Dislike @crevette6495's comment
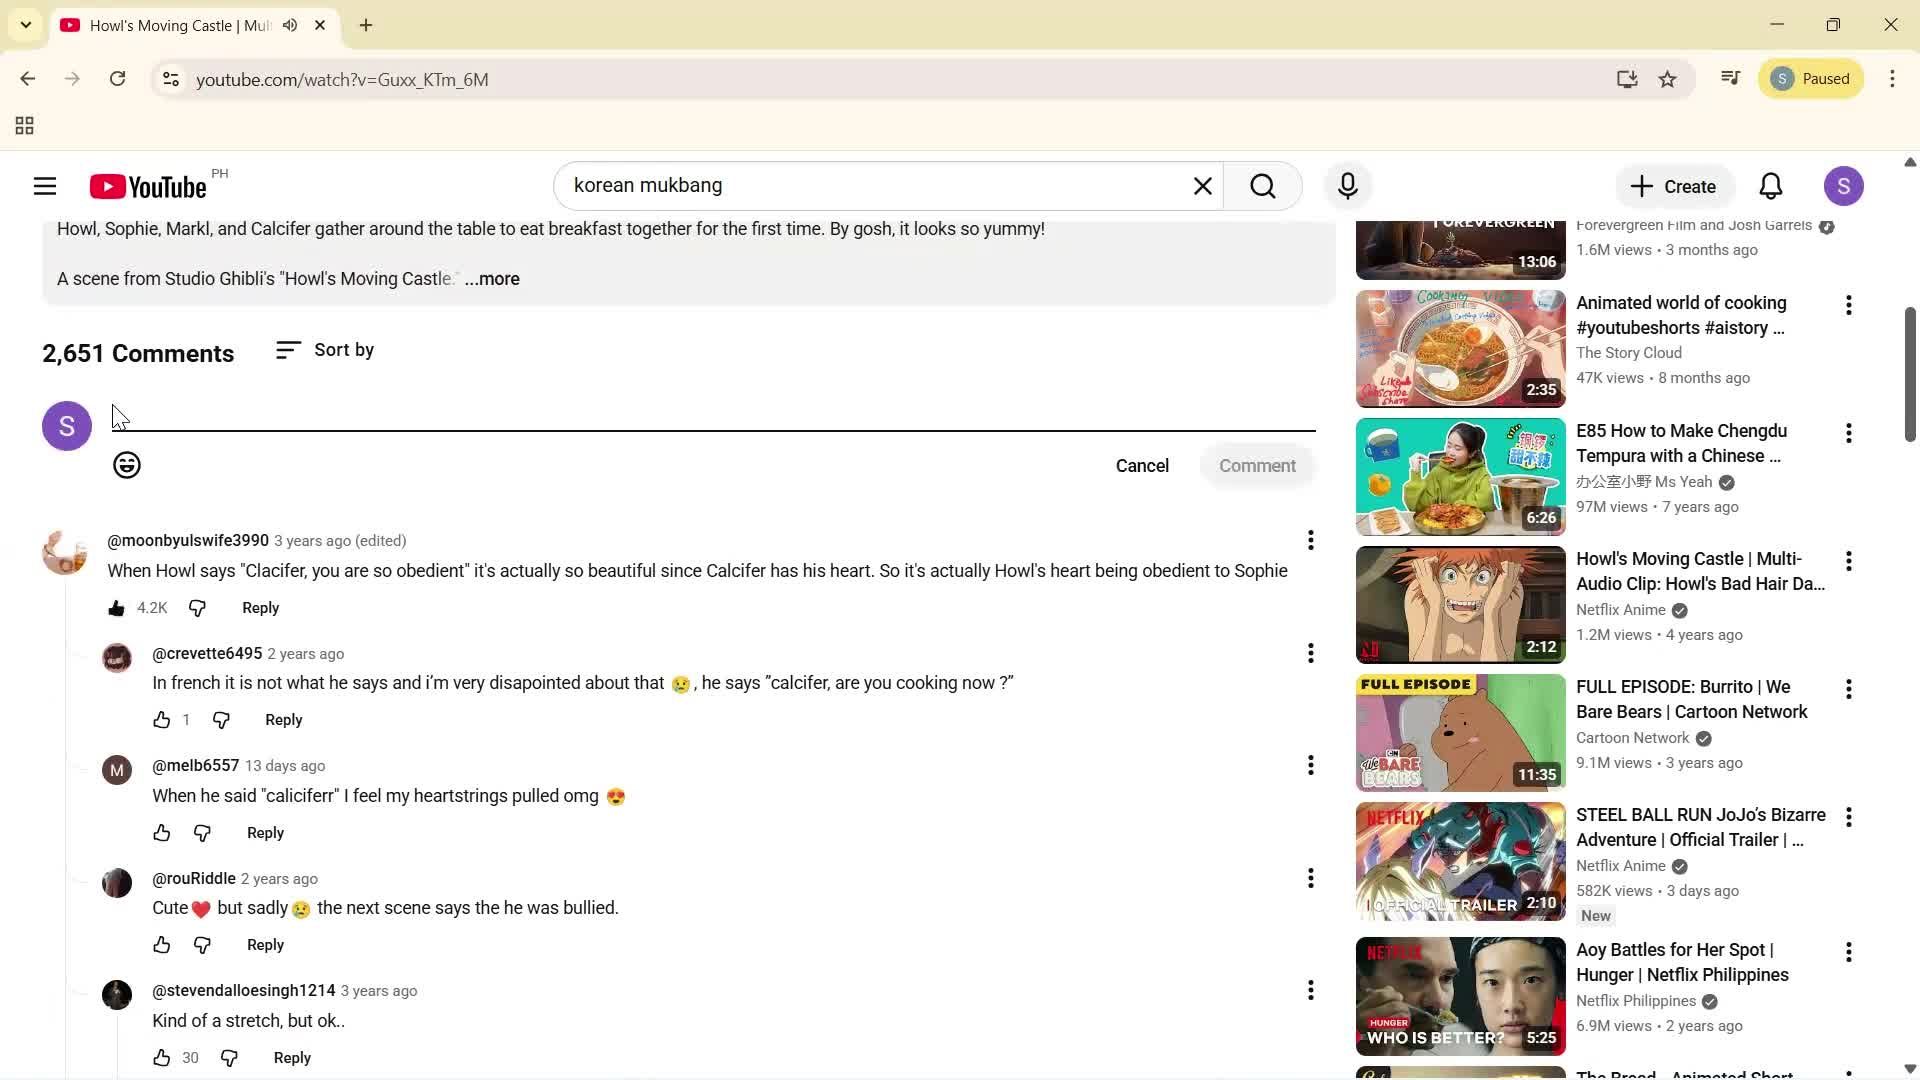This screenshot has width=1920, height=1080. (x=221, y=719)
